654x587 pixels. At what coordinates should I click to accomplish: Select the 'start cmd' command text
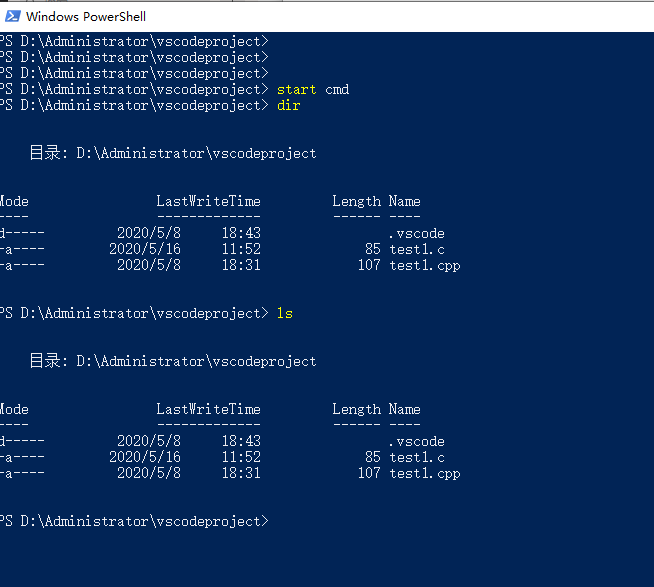pyautogui.click(x=313, y=90)
